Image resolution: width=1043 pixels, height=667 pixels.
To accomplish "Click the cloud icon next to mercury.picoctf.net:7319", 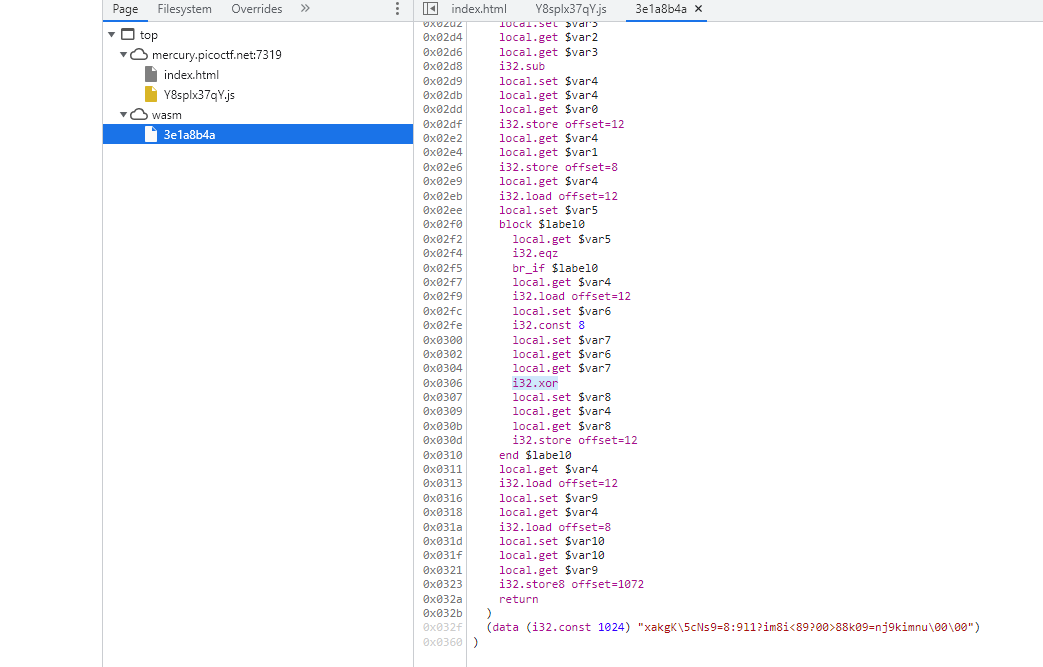I will coord(140,55).
